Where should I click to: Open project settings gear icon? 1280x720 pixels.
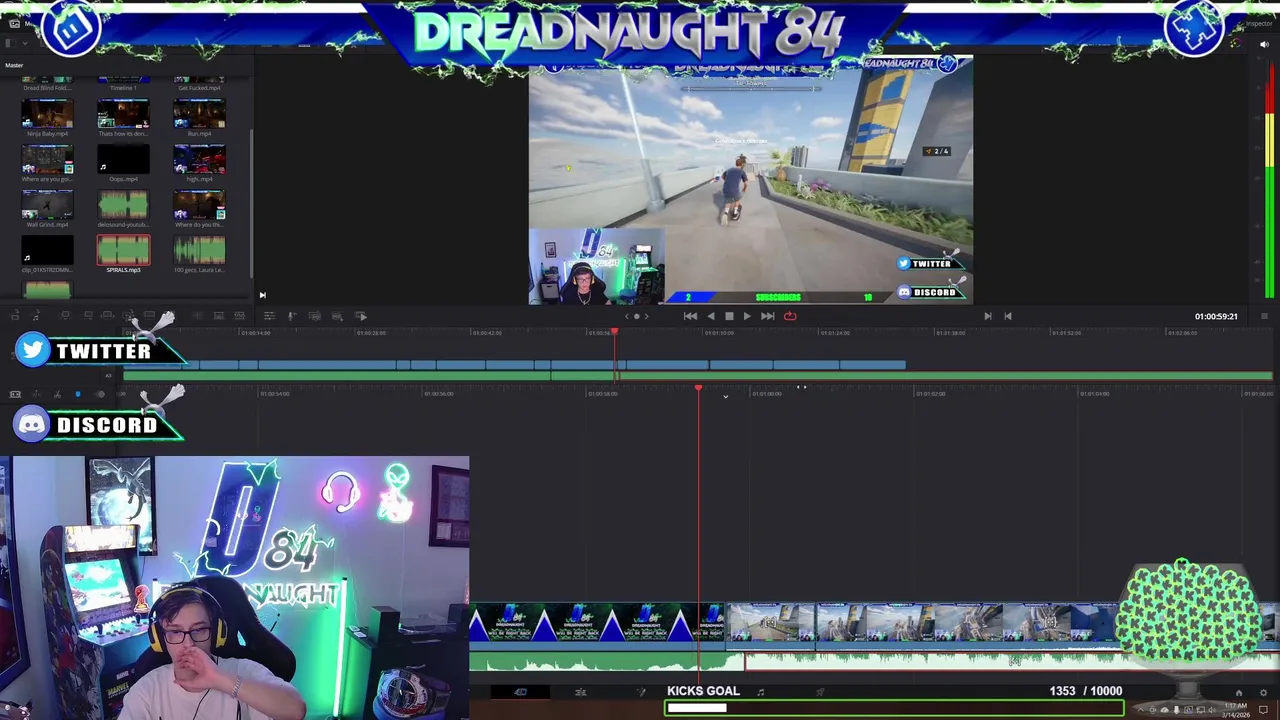coord(1264,693)
